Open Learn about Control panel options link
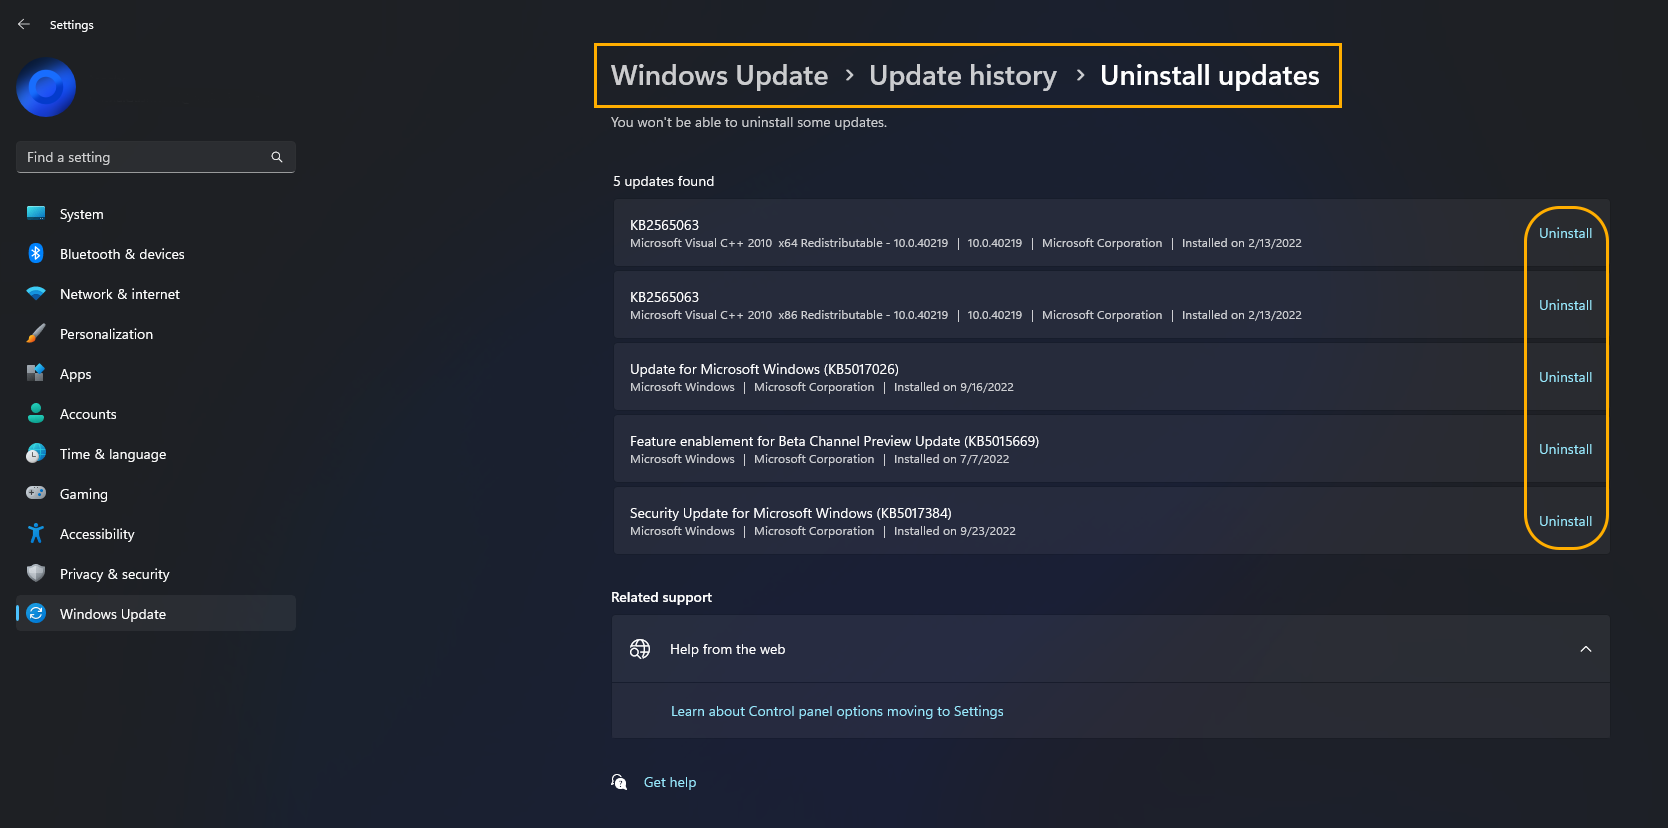The width and height of the screenshot is (1668, 828). [837, 711]
